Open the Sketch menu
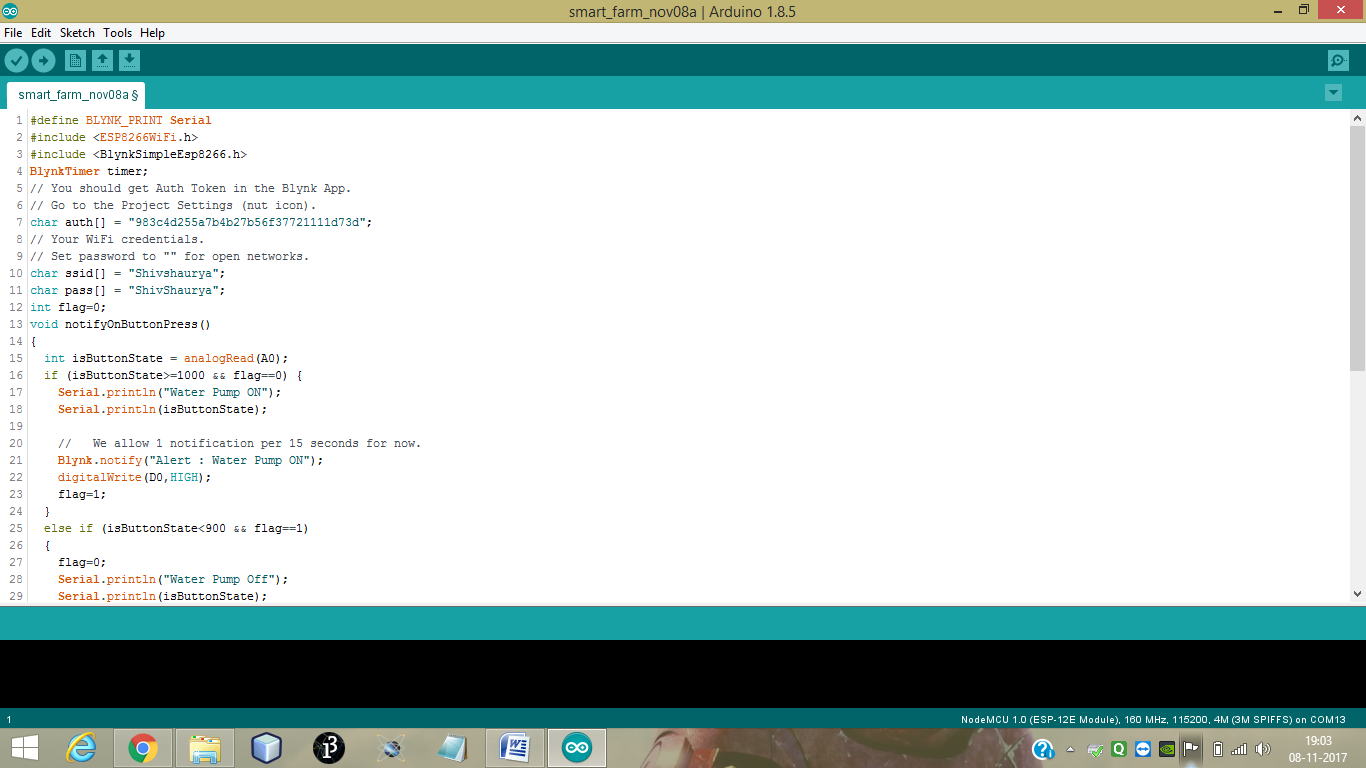The image size is (1366, 768). [77, 33]
